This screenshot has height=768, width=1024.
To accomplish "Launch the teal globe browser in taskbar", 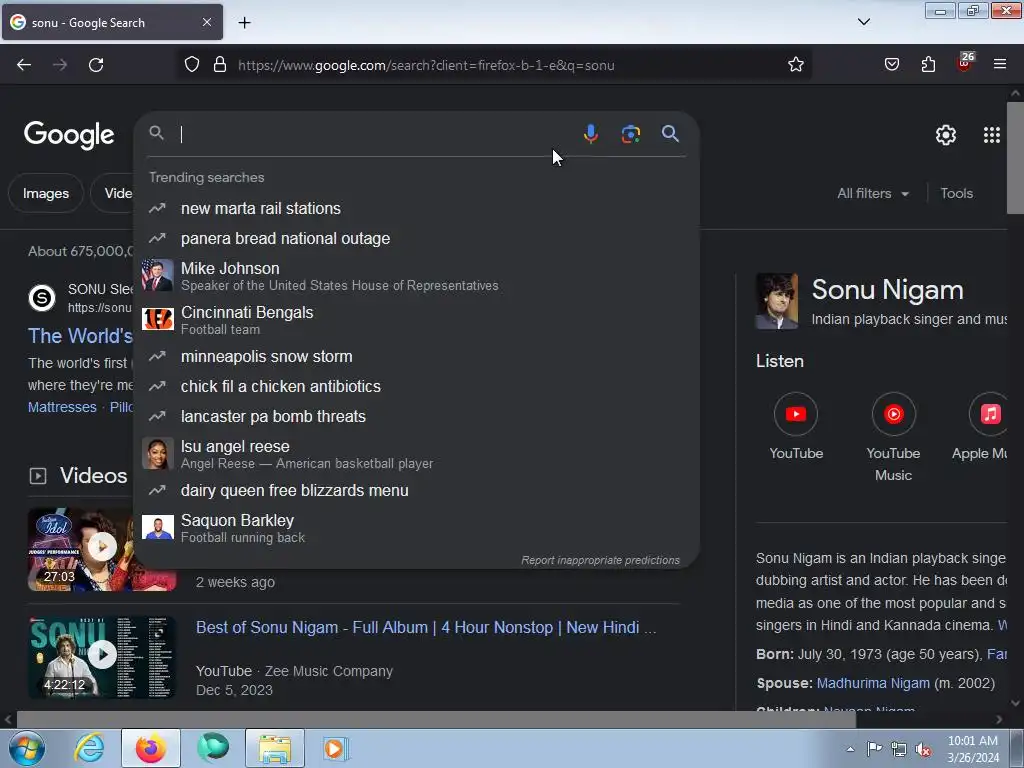I will (213, 748).
